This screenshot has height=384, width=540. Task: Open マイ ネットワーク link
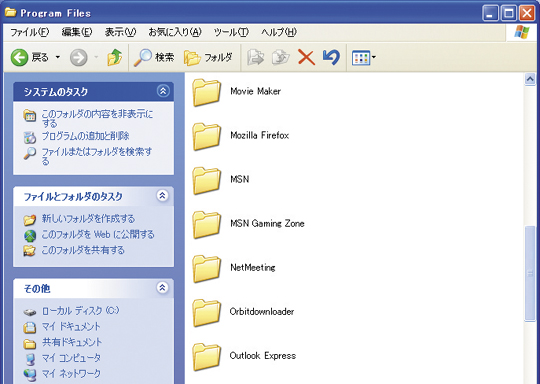click(71, 373)
